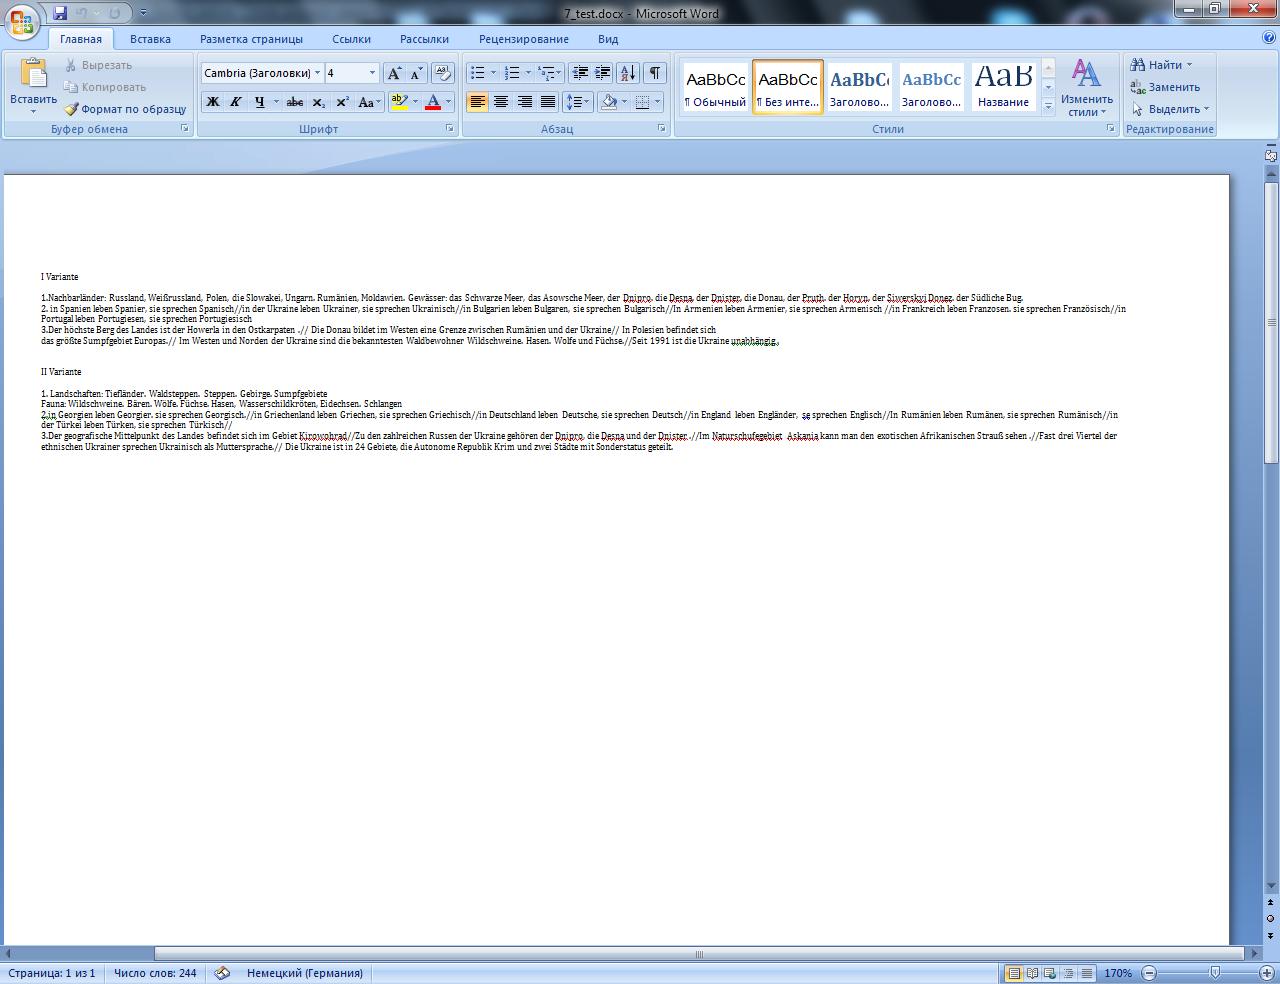Apply the Обычный style
The height and width of the screenshot is (984, 1280).
coord(716,88)
